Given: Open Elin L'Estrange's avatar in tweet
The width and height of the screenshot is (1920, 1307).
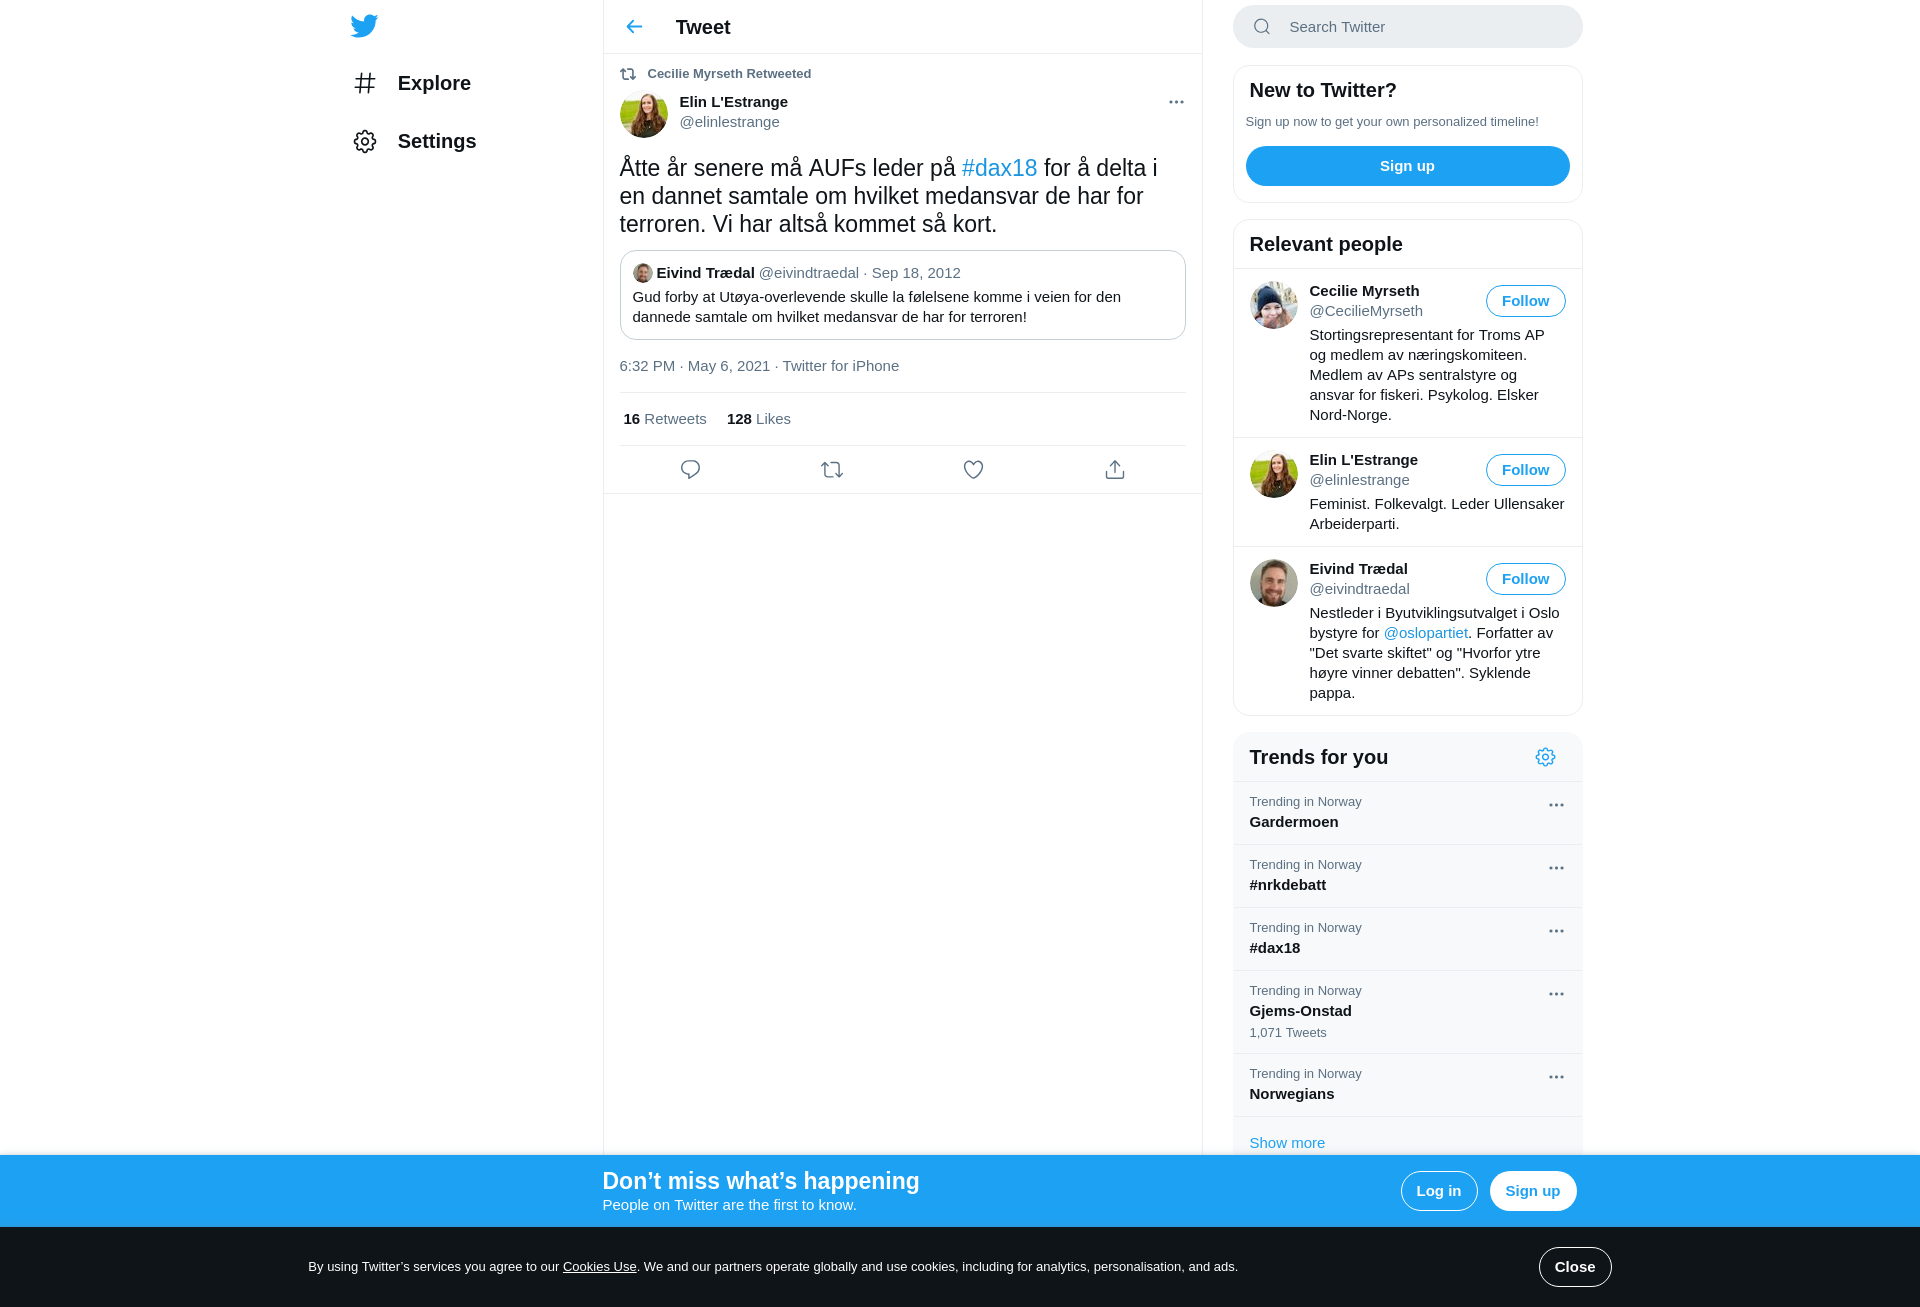Looking at the screenshot, I should click(x=643, y=114).
